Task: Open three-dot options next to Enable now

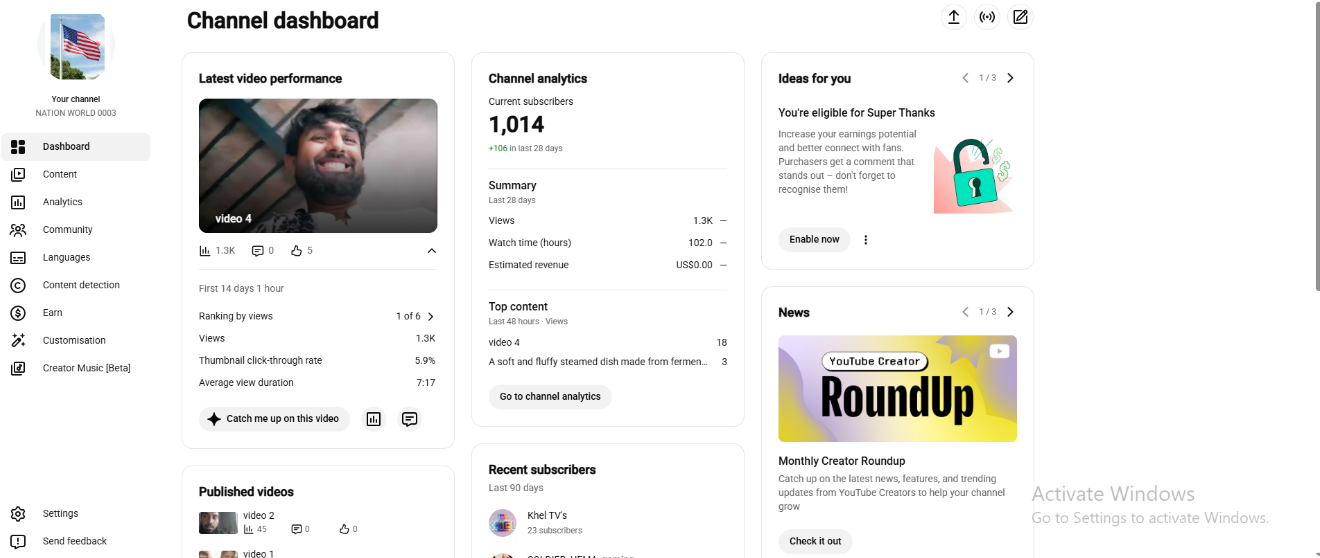Action: point(866,240)
